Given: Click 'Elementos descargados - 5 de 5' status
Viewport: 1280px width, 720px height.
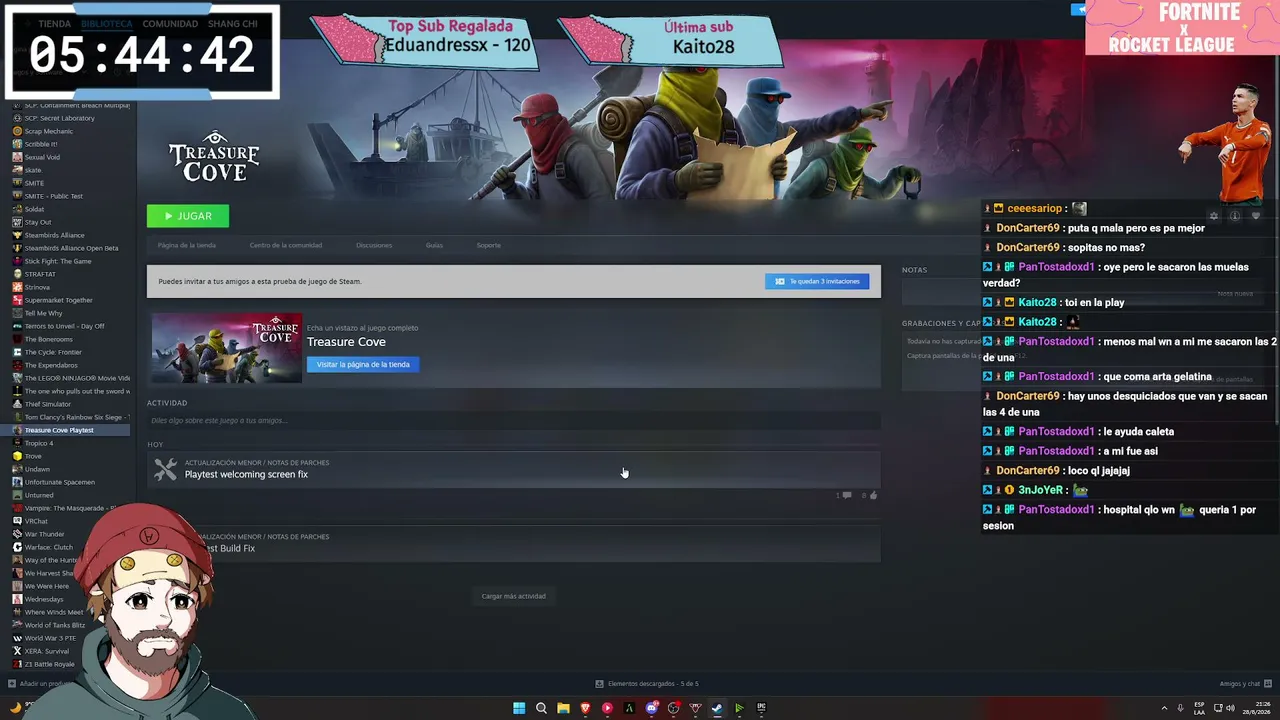Looking at the screenshot, I should coord(647,684).
